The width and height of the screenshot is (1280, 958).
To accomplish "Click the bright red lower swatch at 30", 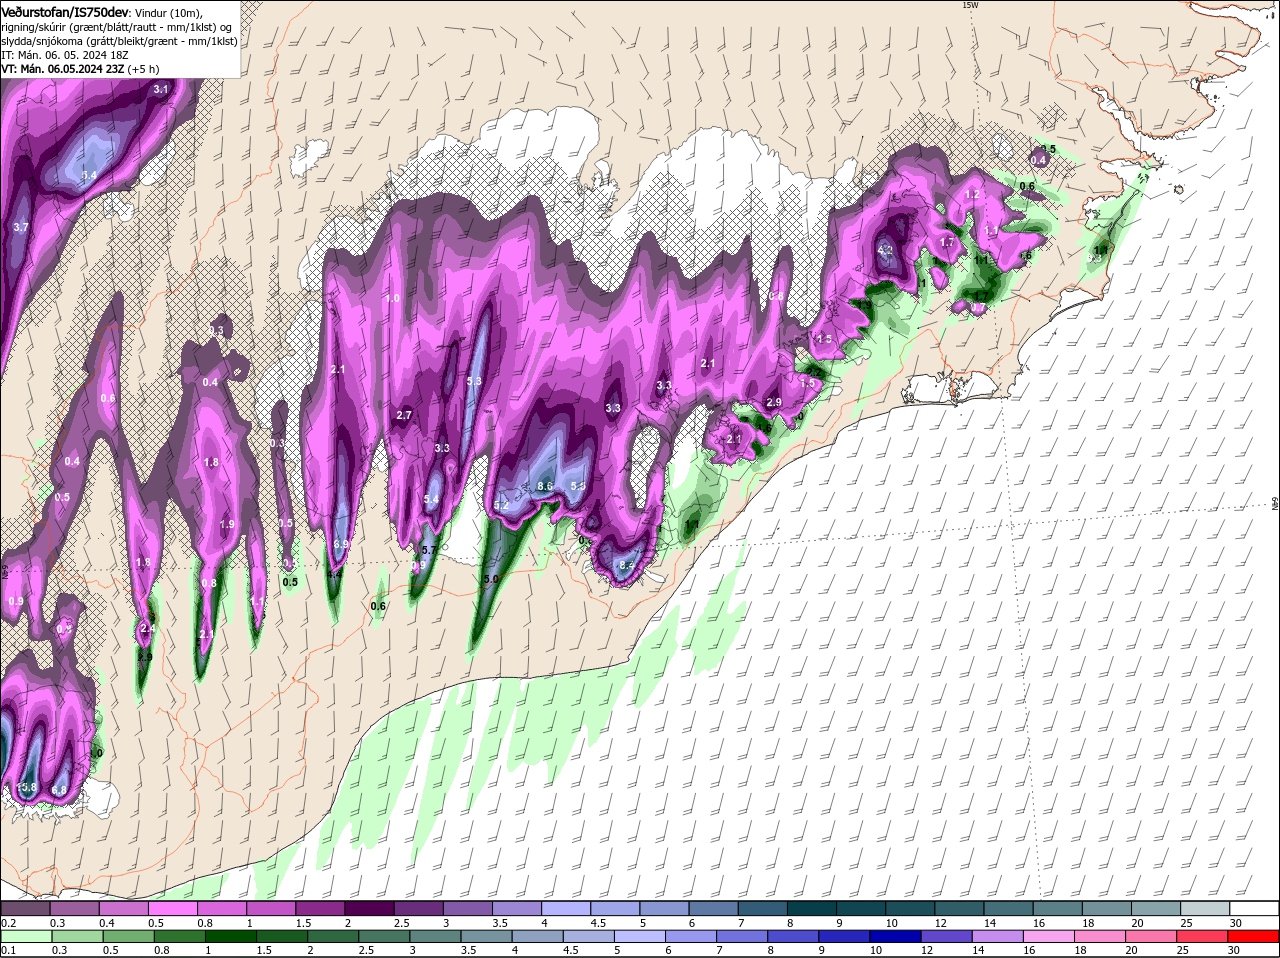I will 1254,937.
